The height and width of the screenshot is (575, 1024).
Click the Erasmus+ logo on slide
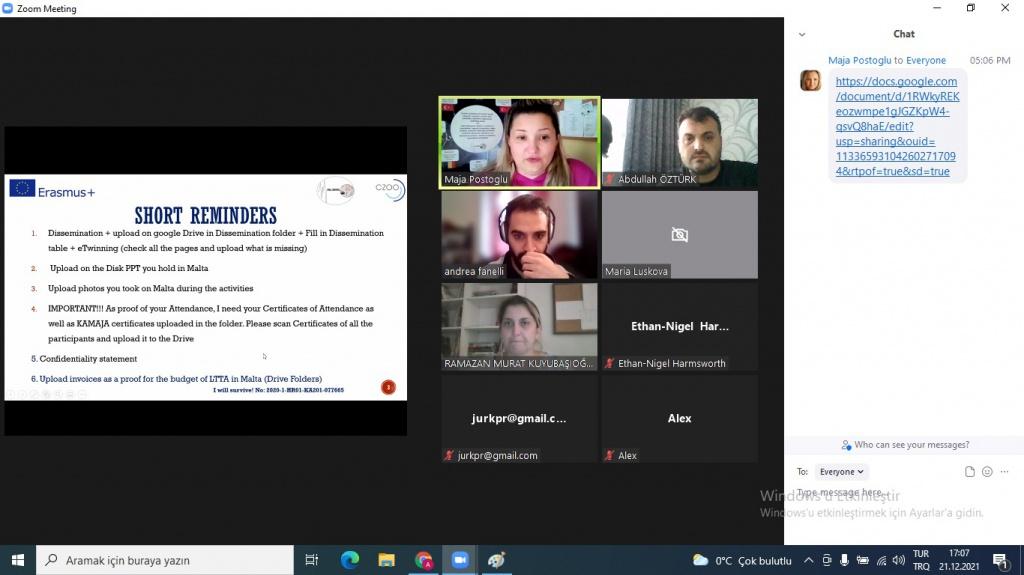tap(52, 189)
